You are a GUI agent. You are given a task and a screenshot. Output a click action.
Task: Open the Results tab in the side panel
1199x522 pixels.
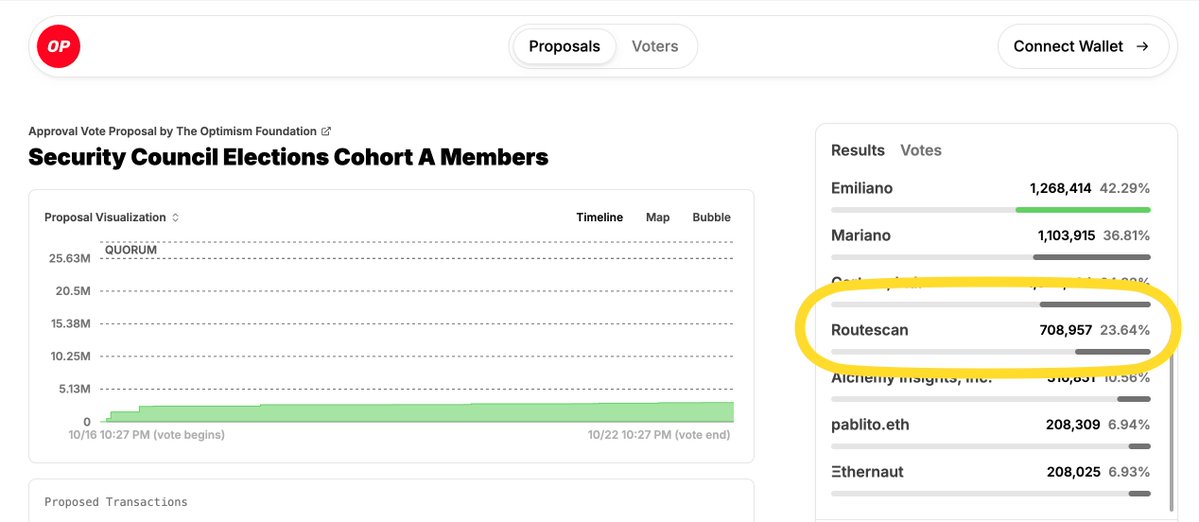point(857,151)
